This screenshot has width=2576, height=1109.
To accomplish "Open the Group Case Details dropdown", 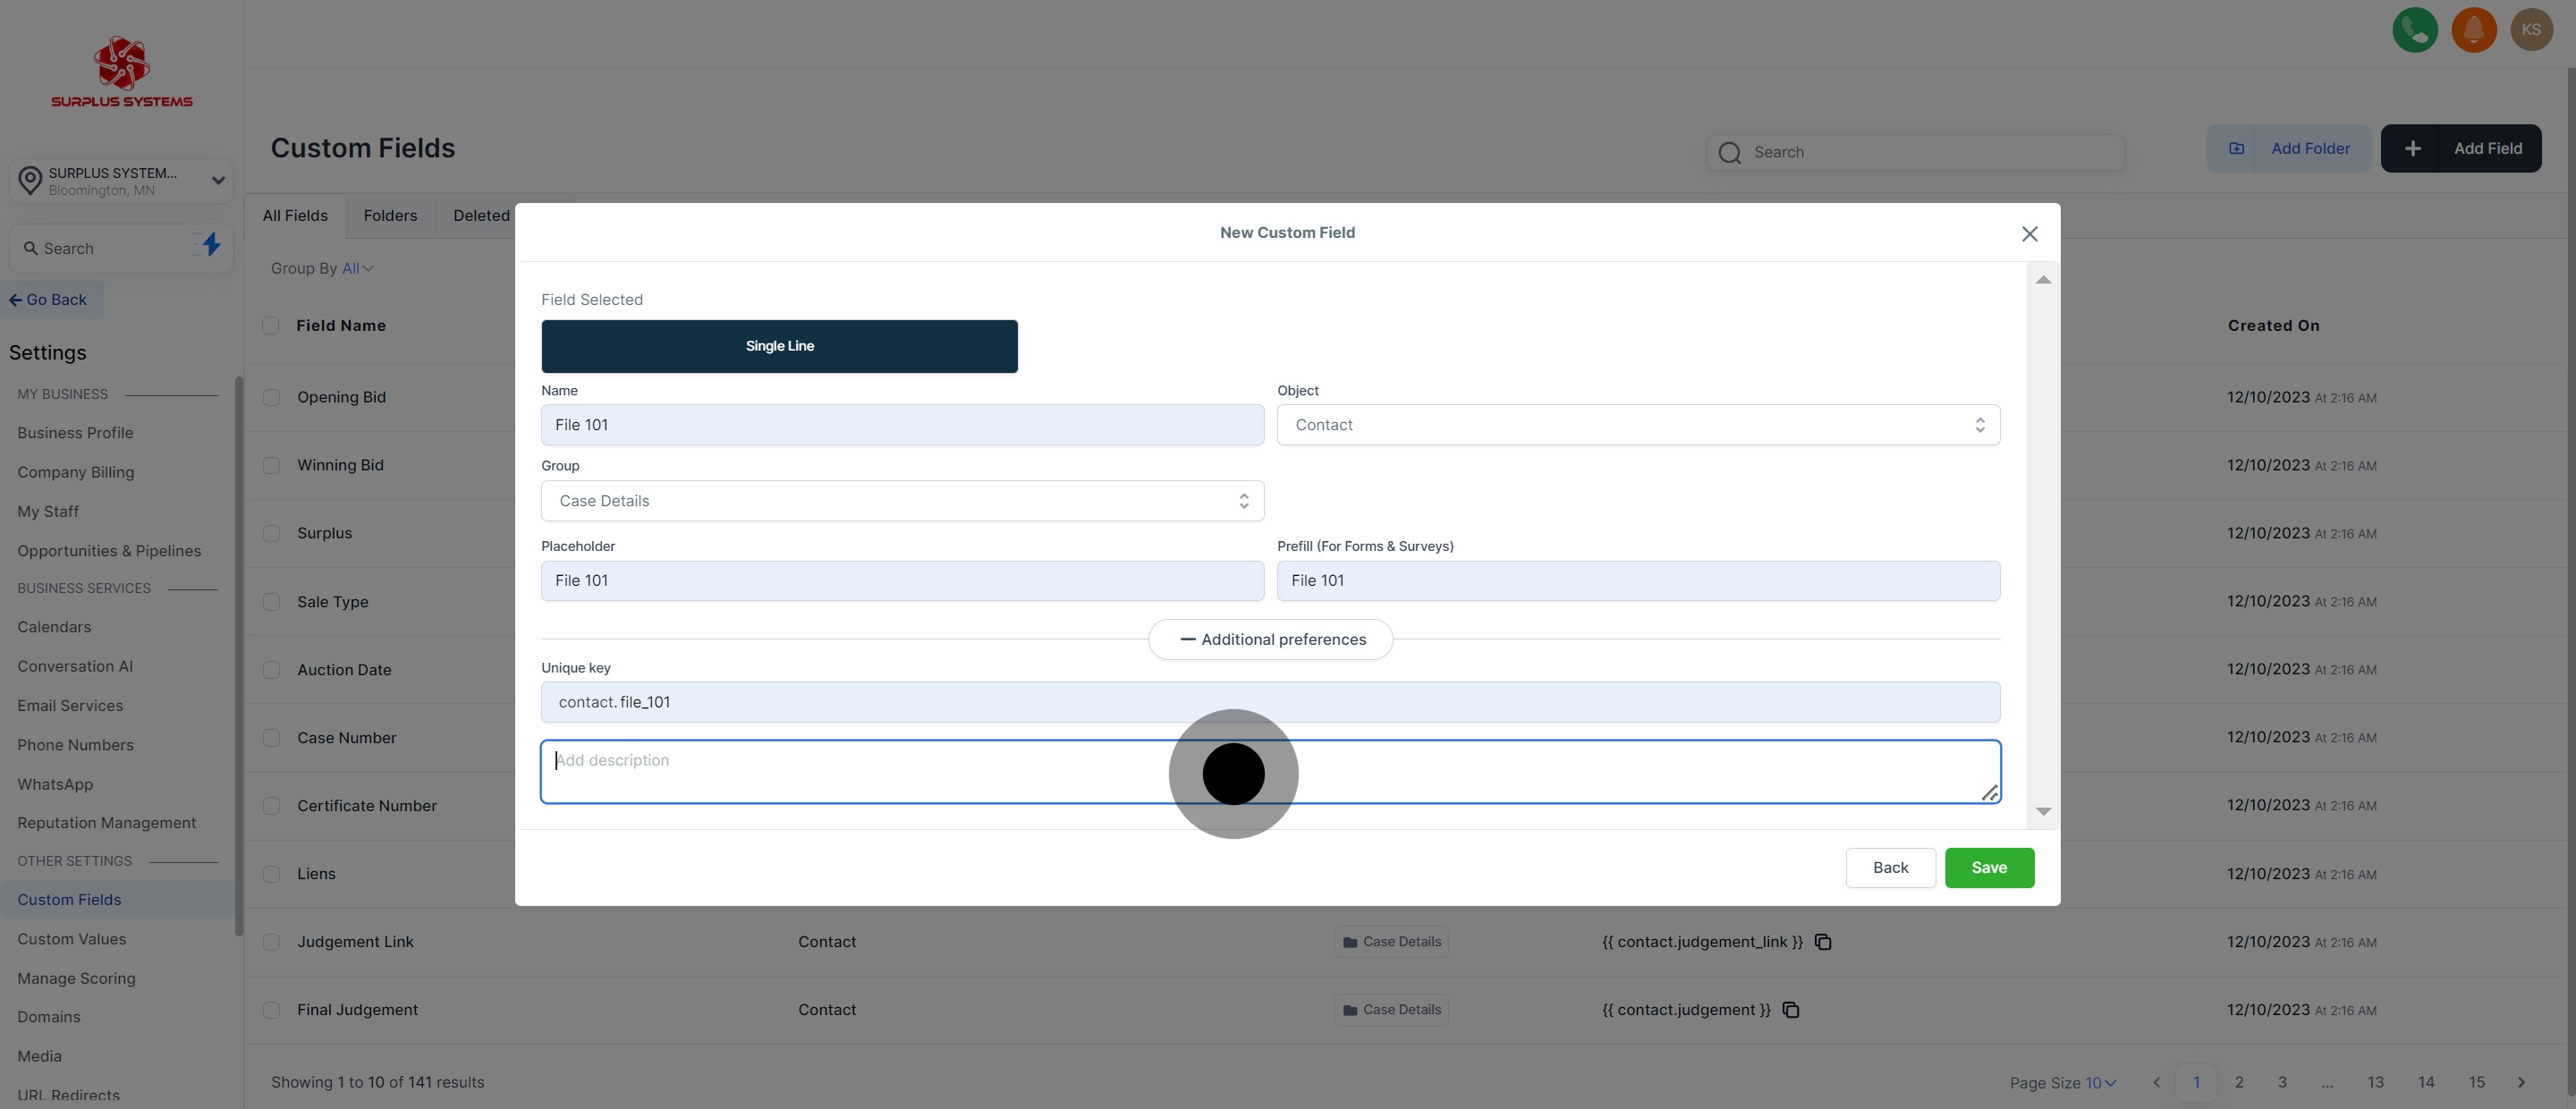I will pos(901,501).
